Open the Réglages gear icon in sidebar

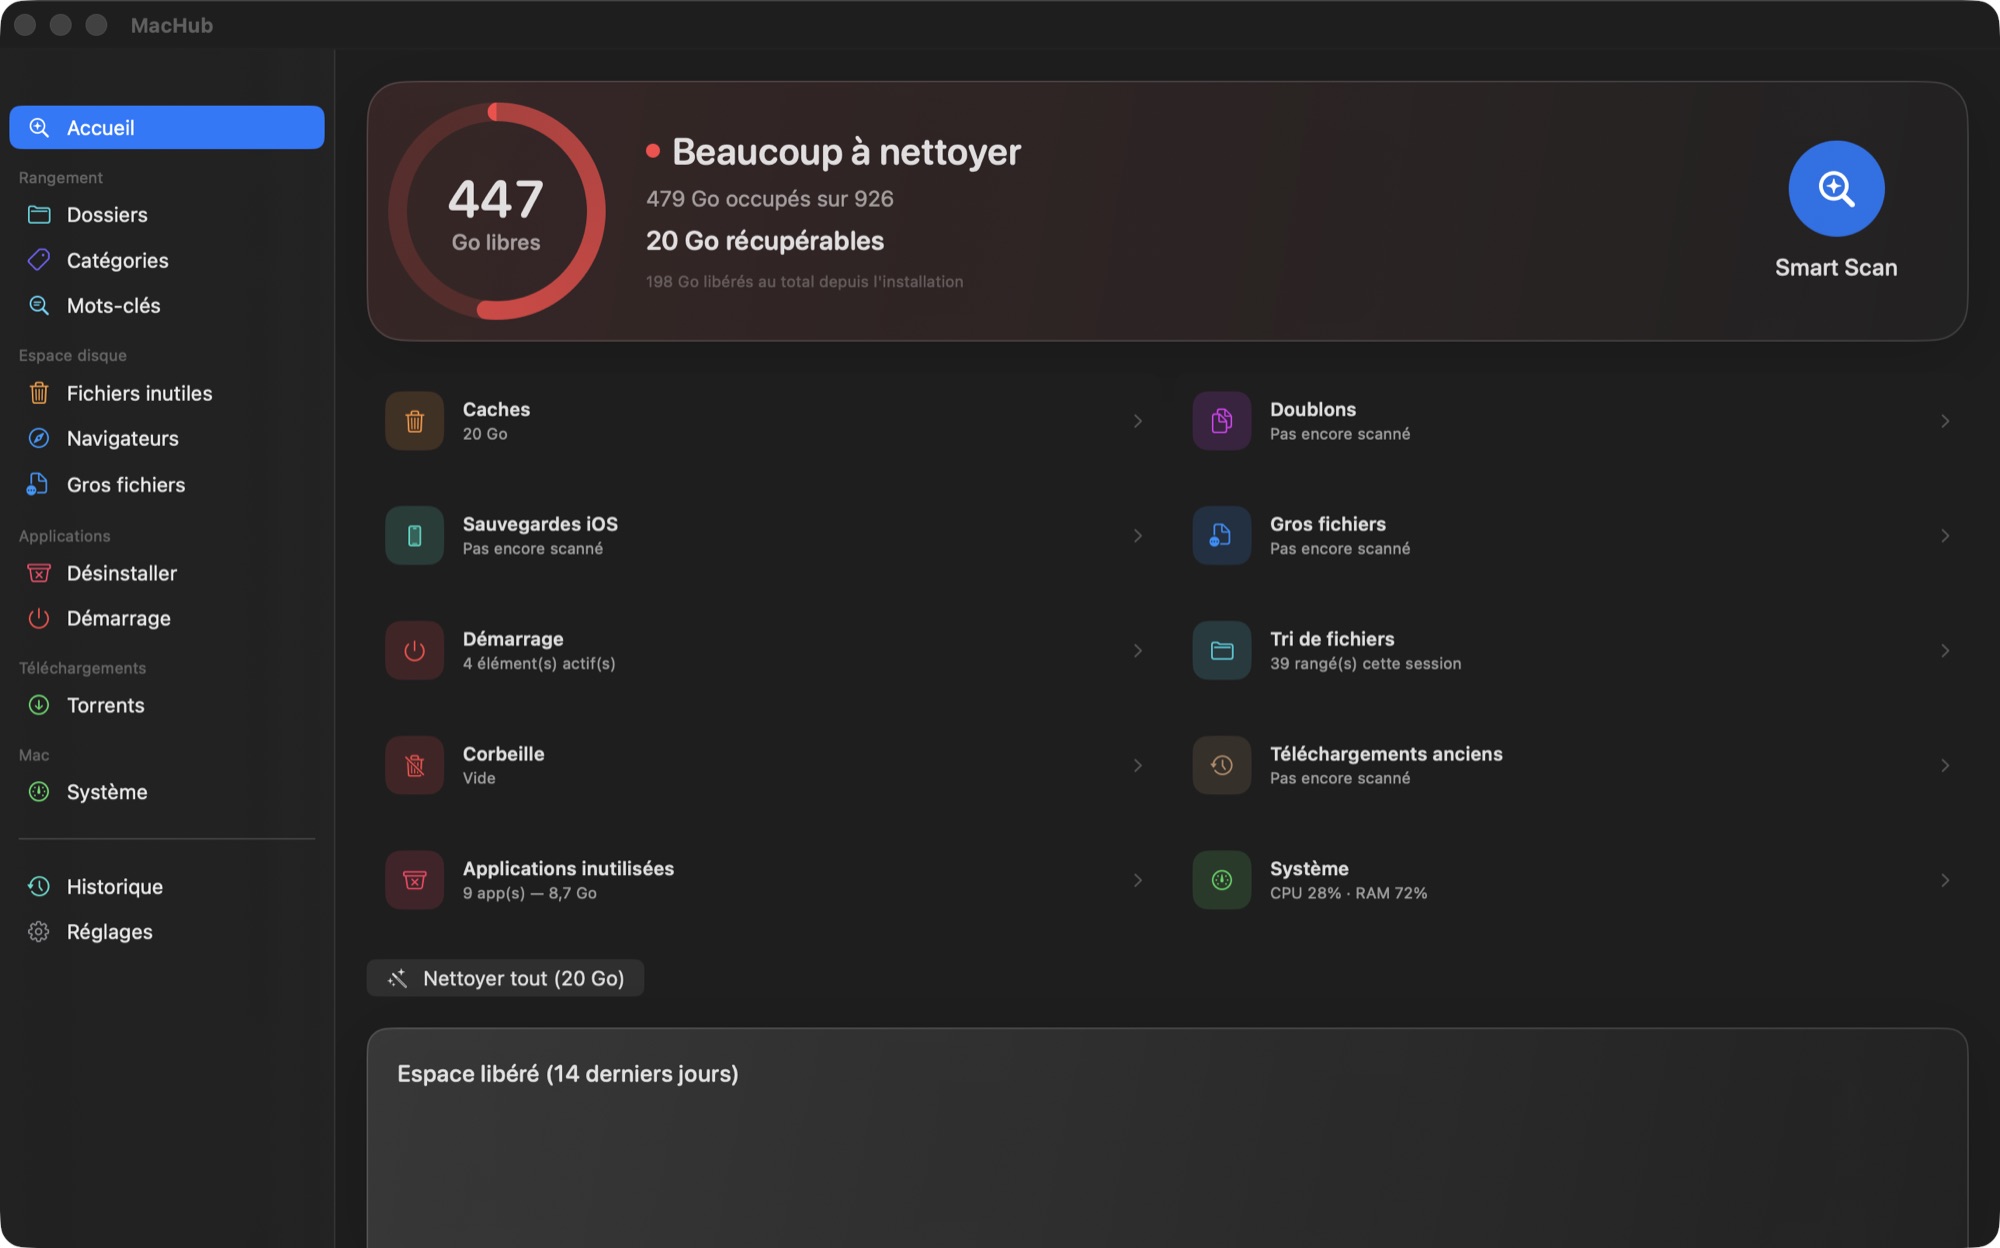39,932
